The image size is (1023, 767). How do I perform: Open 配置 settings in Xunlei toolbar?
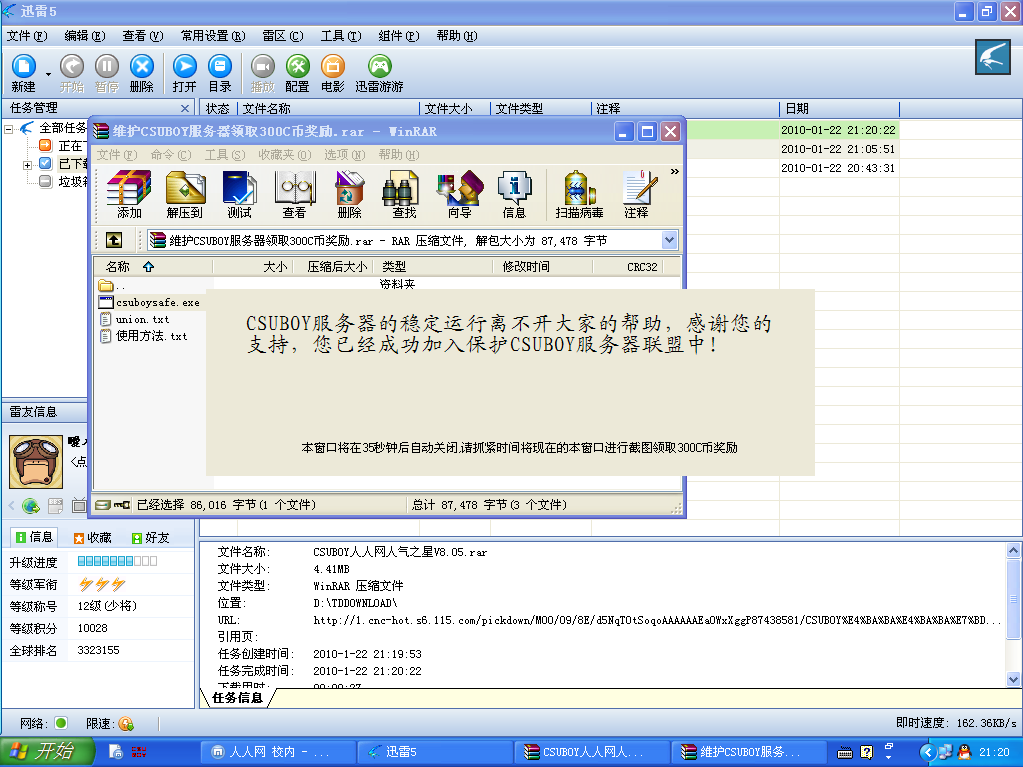tap(297, 73)
